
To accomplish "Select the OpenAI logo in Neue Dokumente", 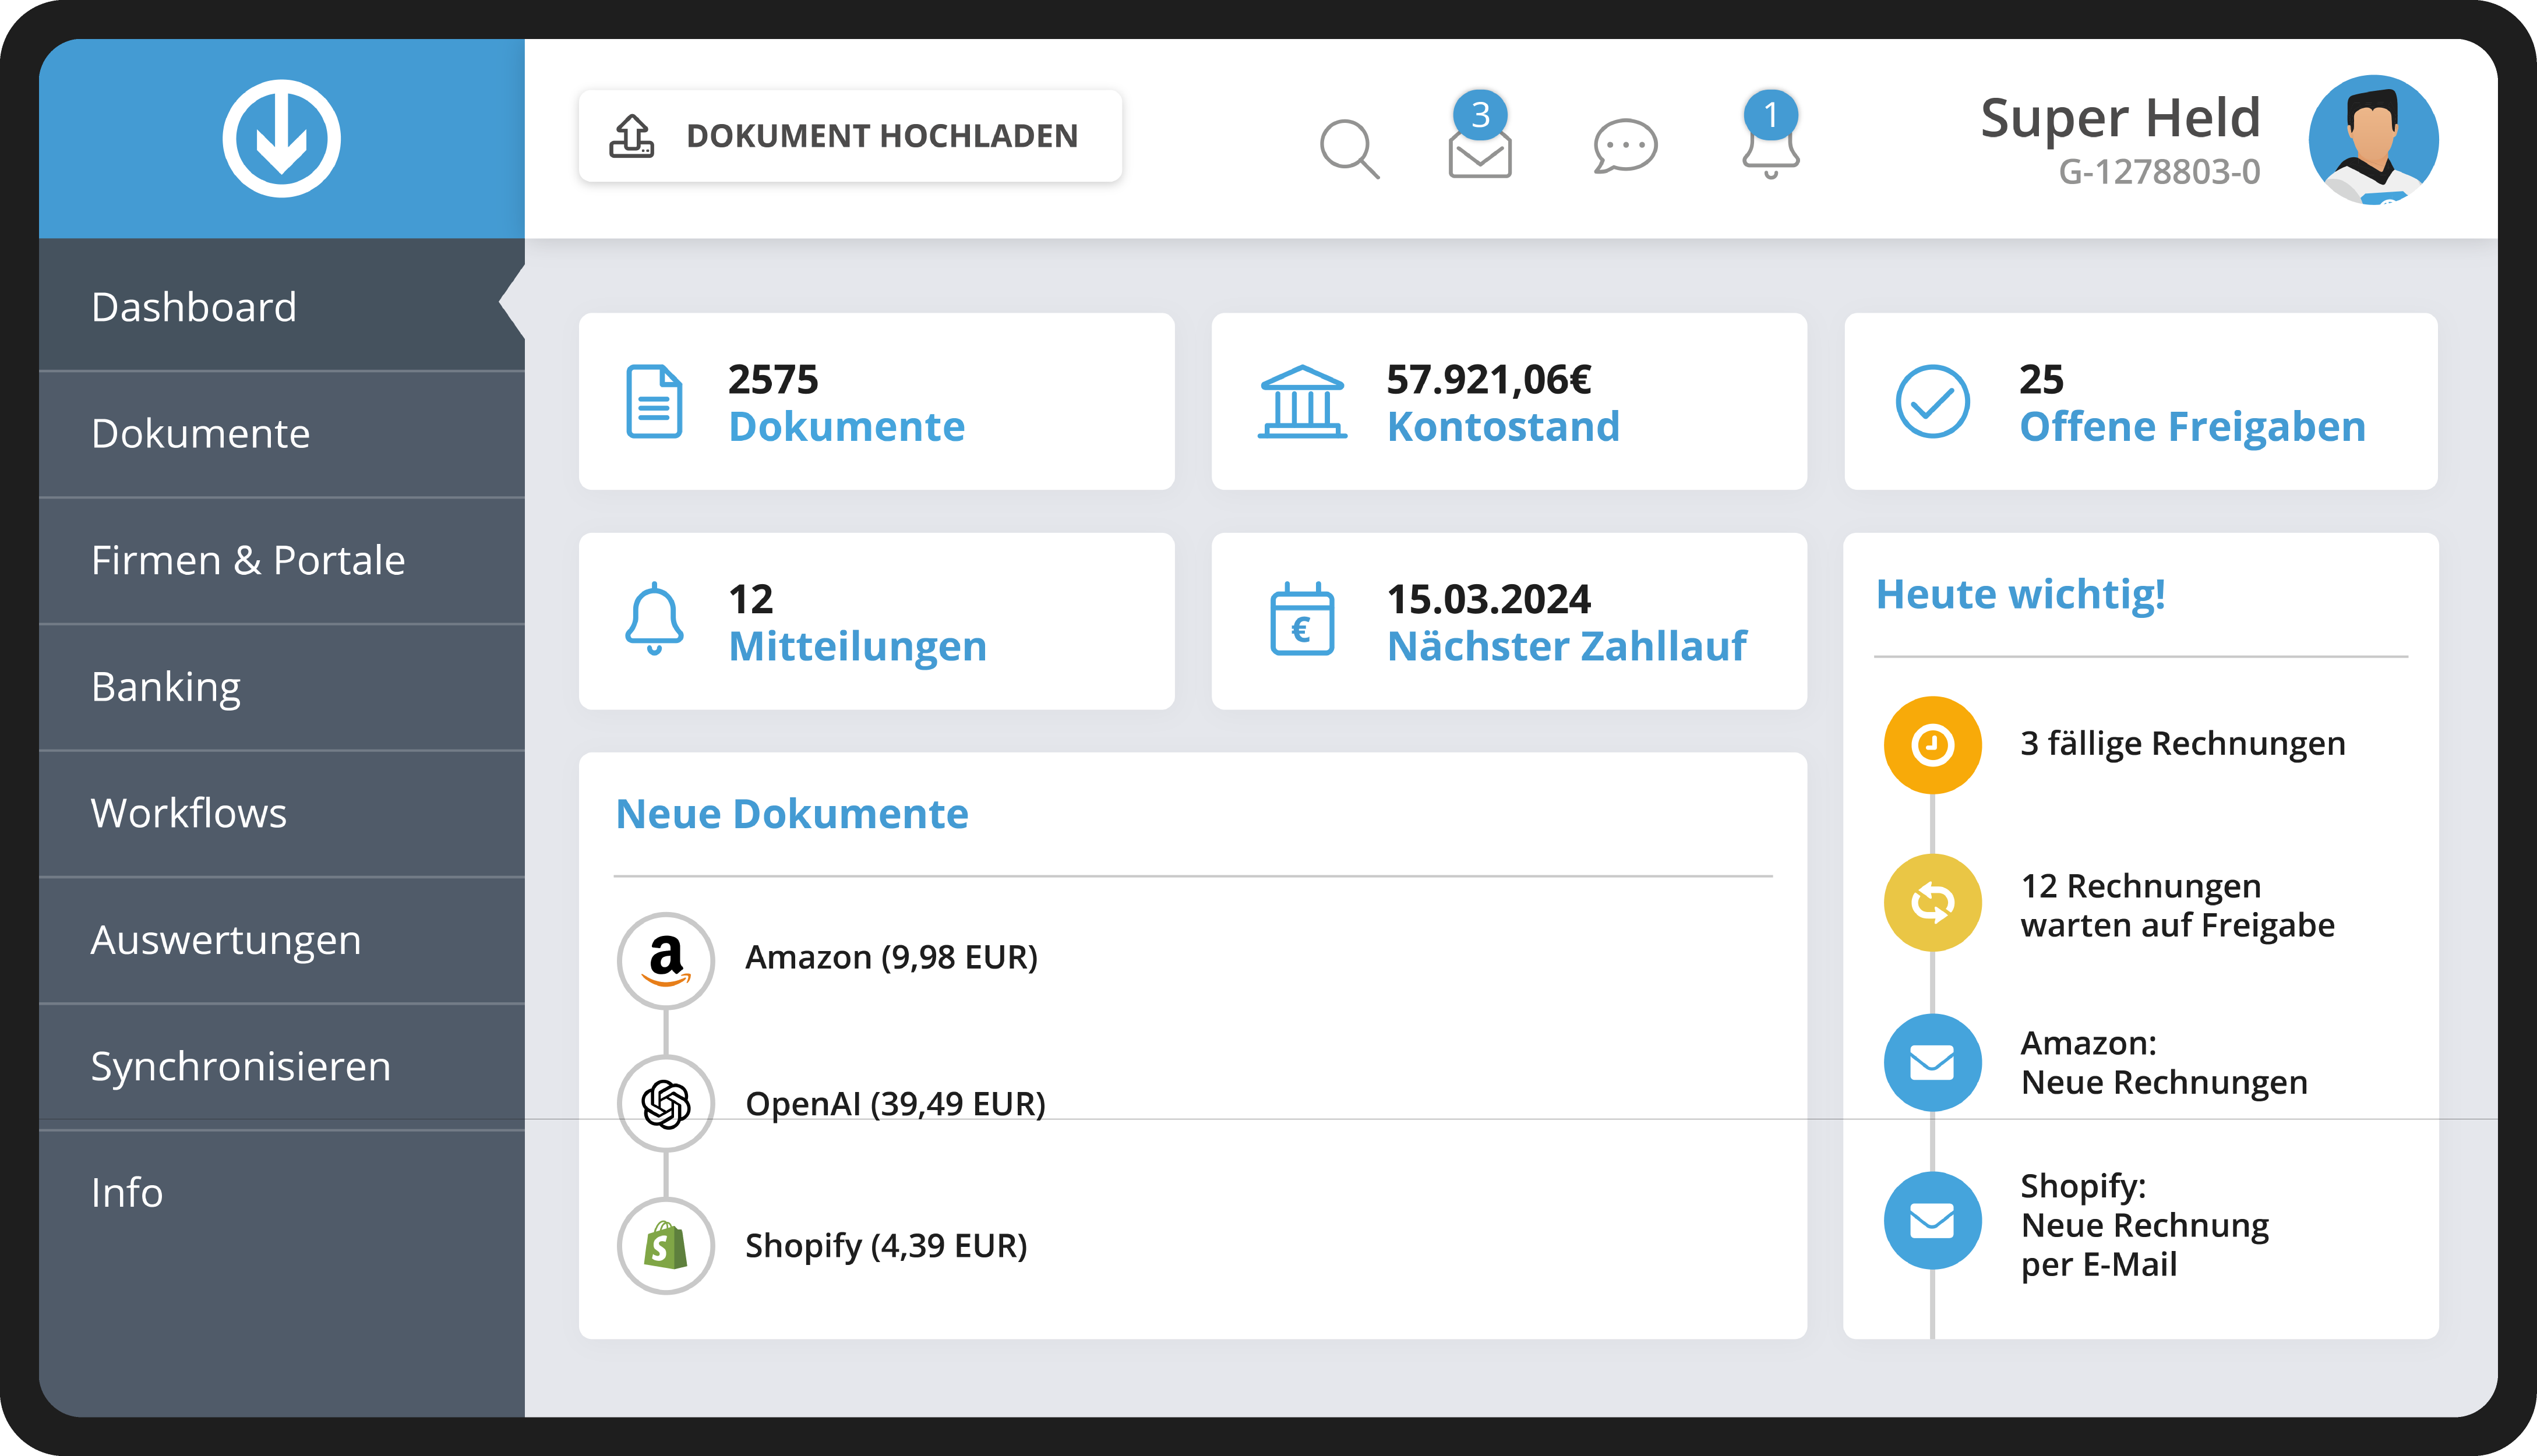I will [x=665, y=1104].
